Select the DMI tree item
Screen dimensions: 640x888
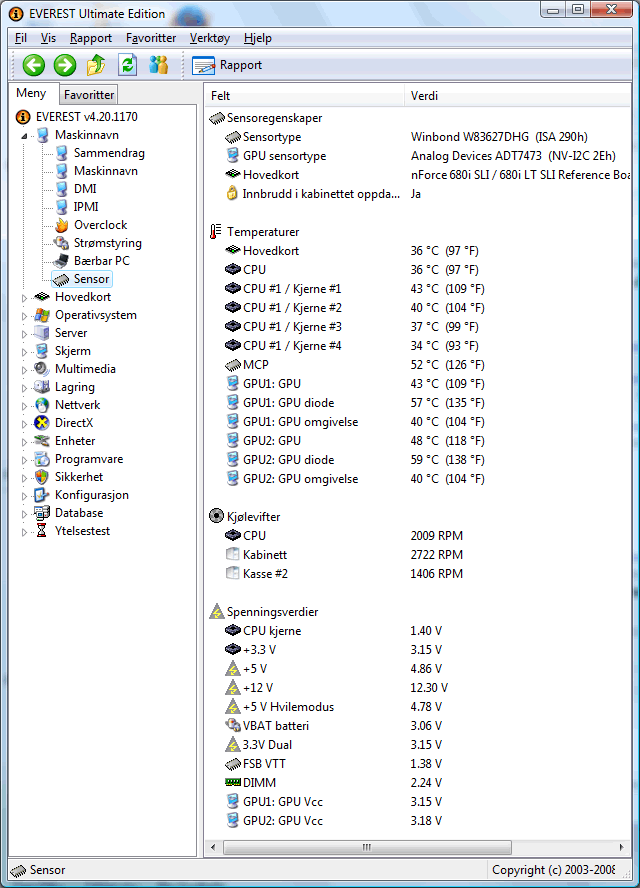tap(85, 189)
